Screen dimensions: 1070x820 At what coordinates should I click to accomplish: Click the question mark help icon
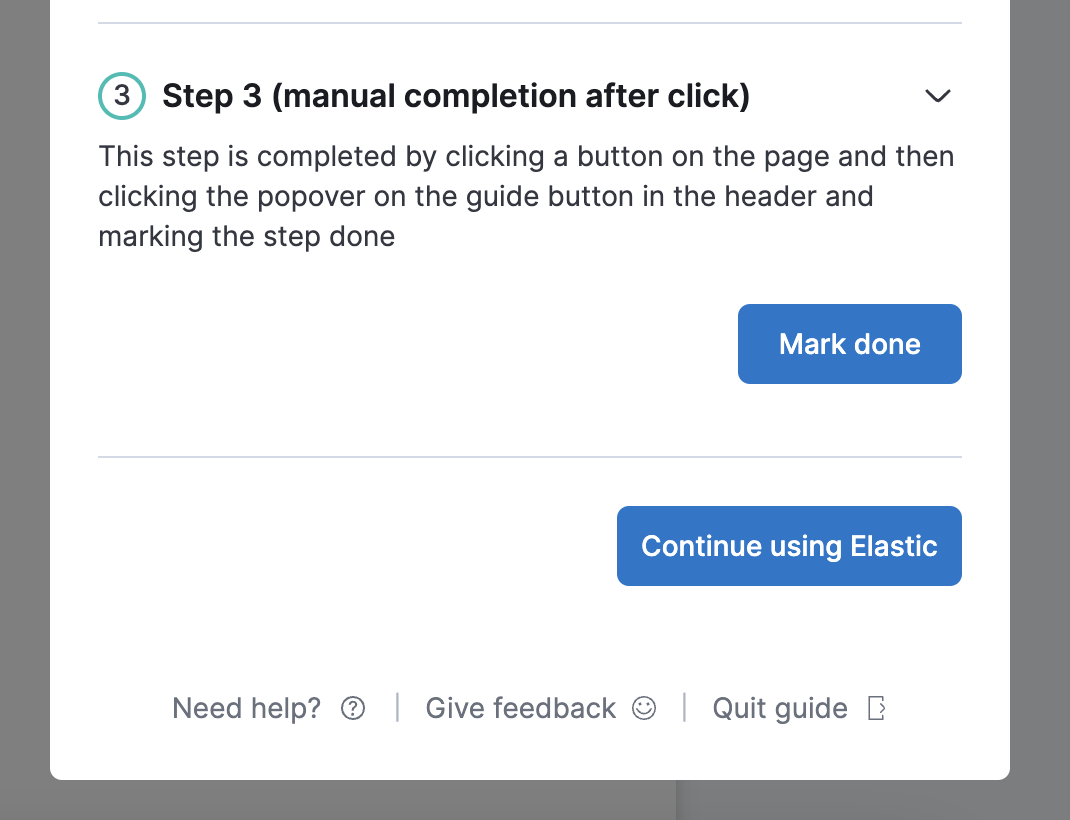coord(353,709)
